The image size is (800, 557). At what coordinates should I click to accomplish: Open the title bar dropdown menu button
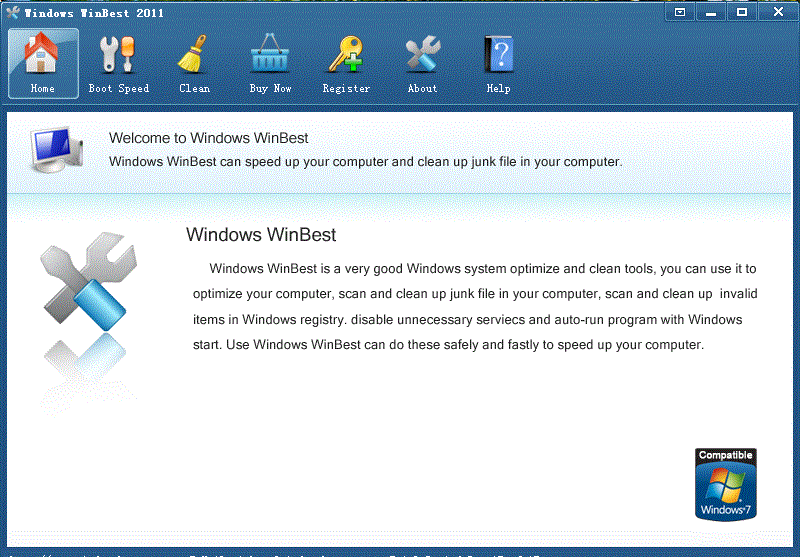pos(680,12)
